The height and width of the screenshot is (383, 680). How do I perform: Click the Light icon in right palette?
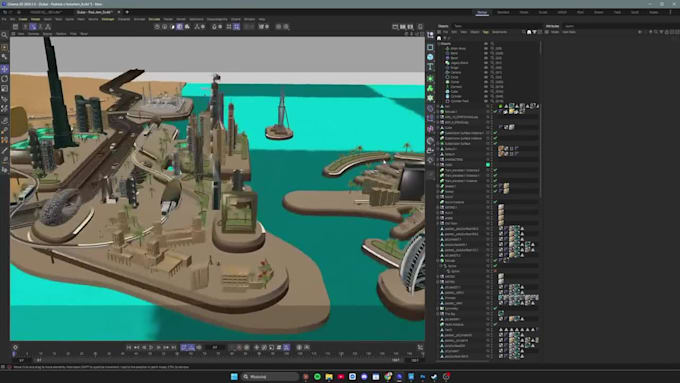tap(430, 160)
